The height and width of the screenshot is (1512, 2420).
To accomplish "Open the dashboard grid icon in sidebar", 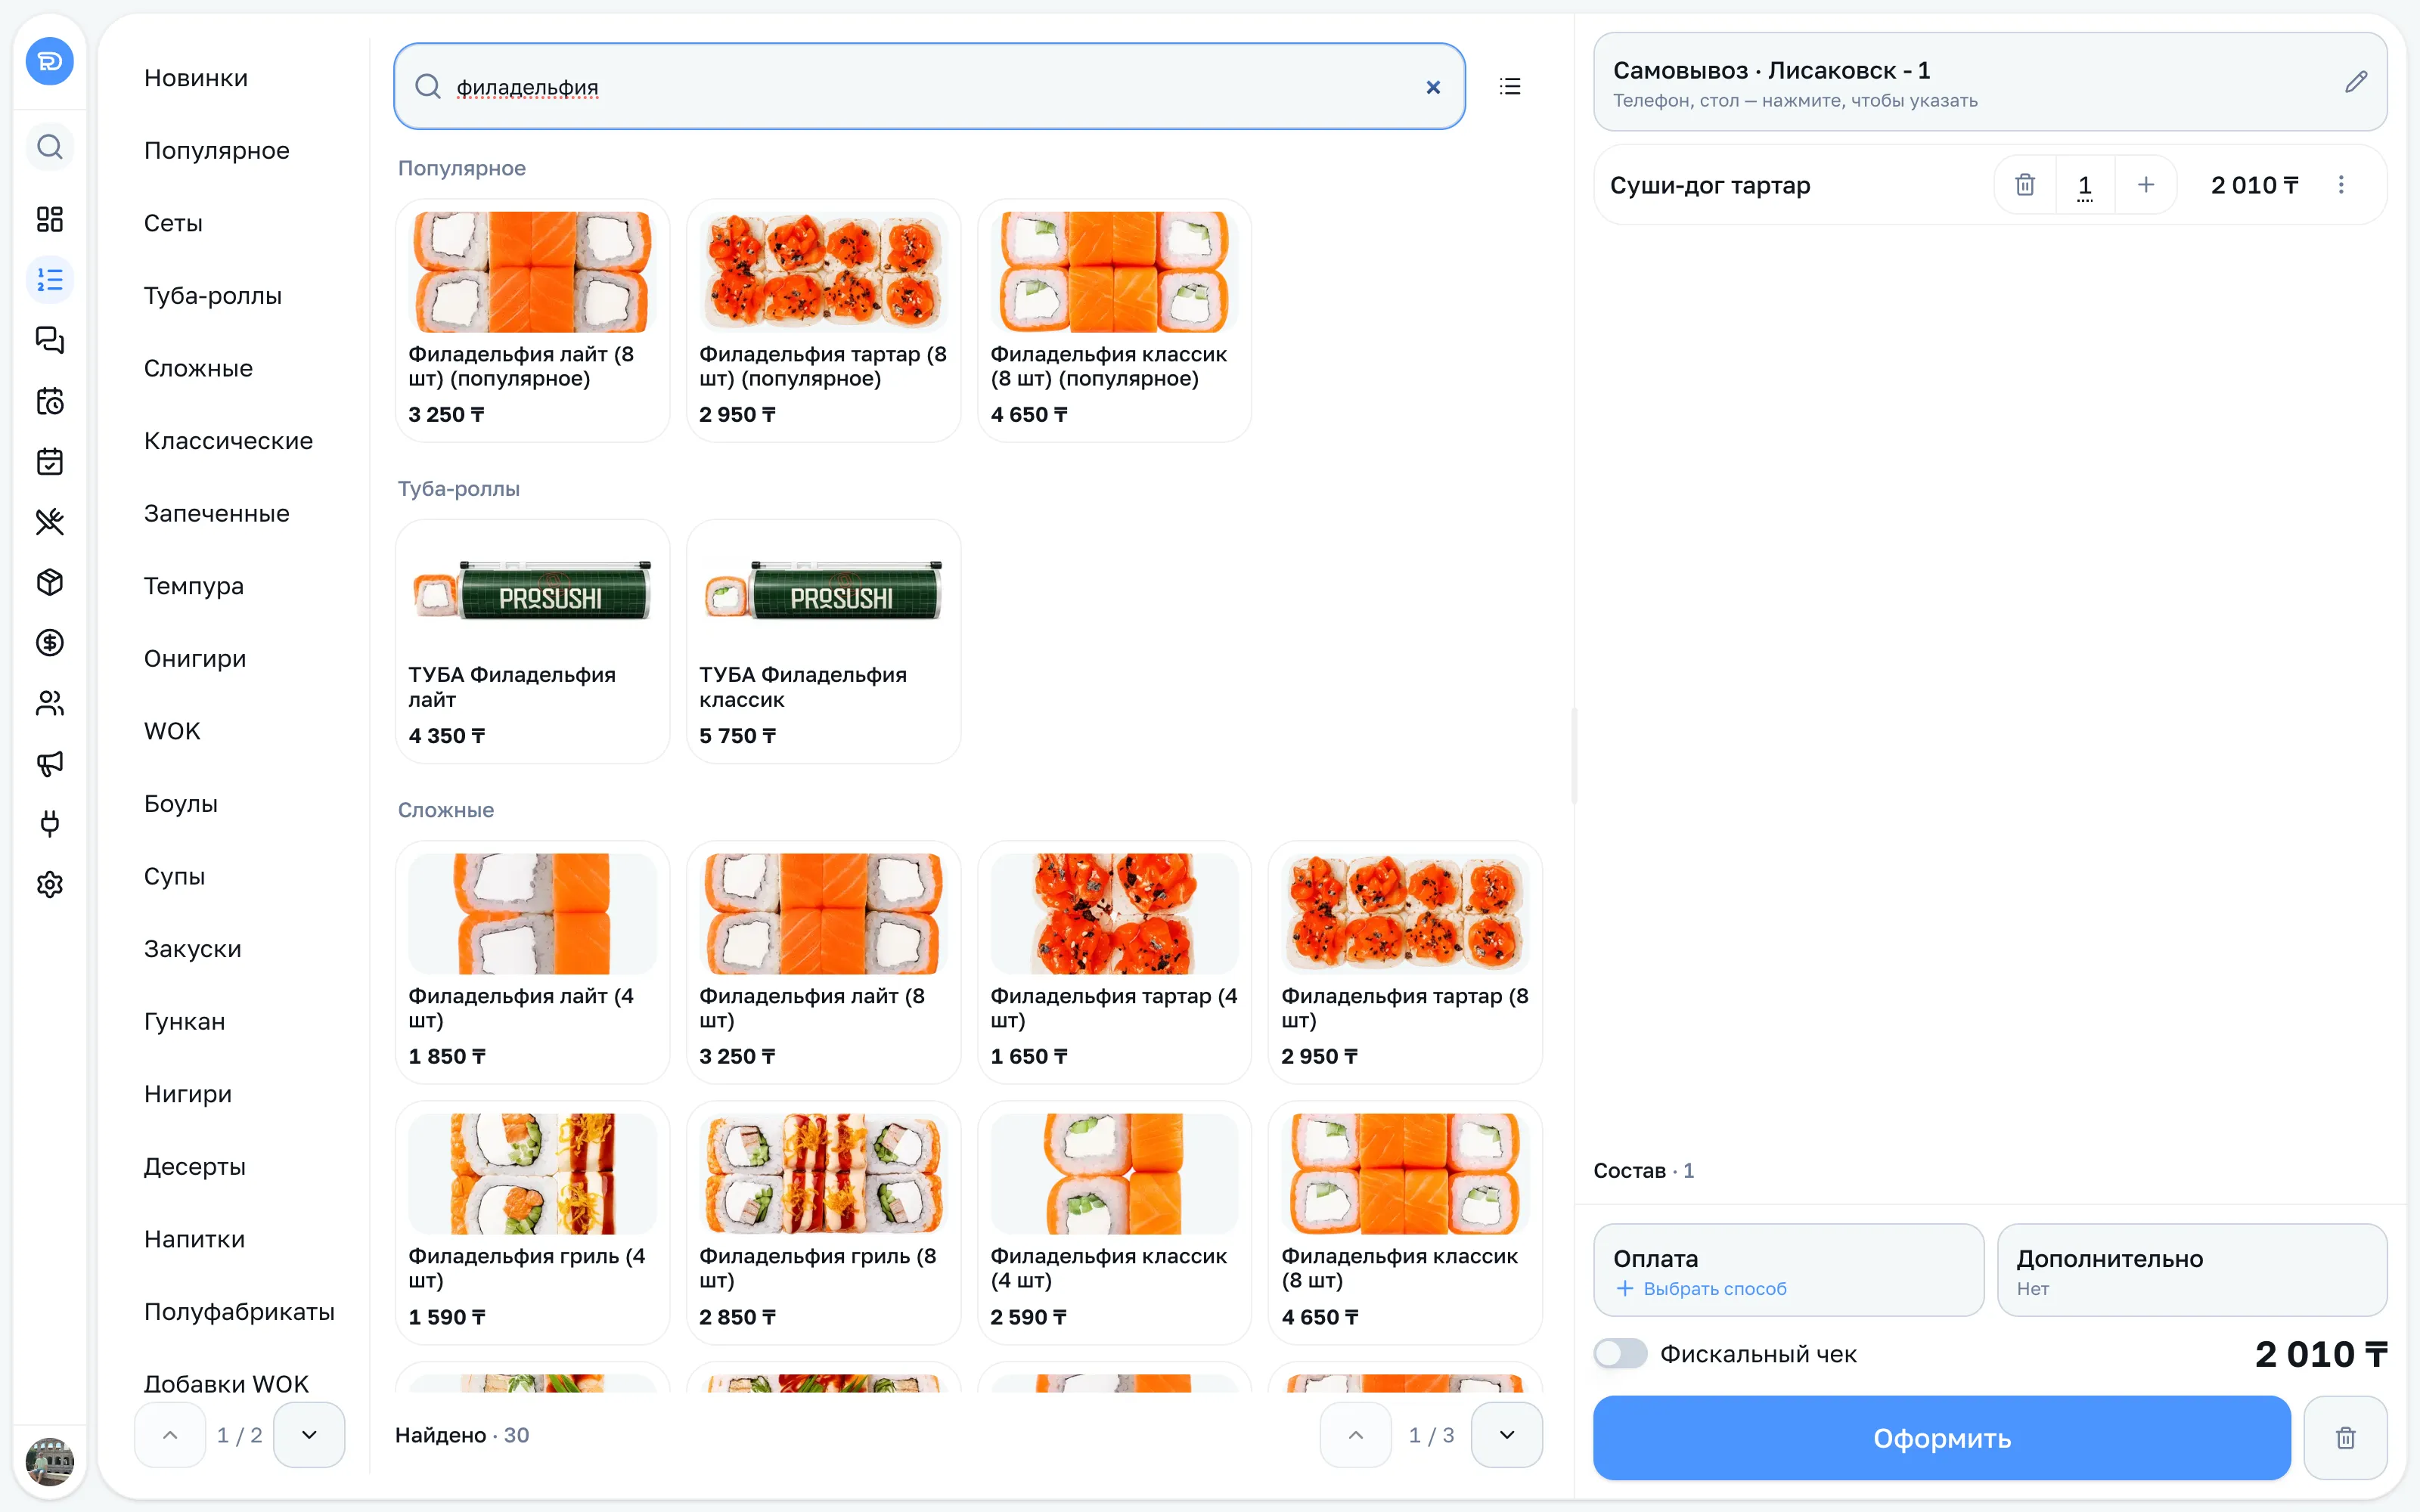I will tap(49, 219).
